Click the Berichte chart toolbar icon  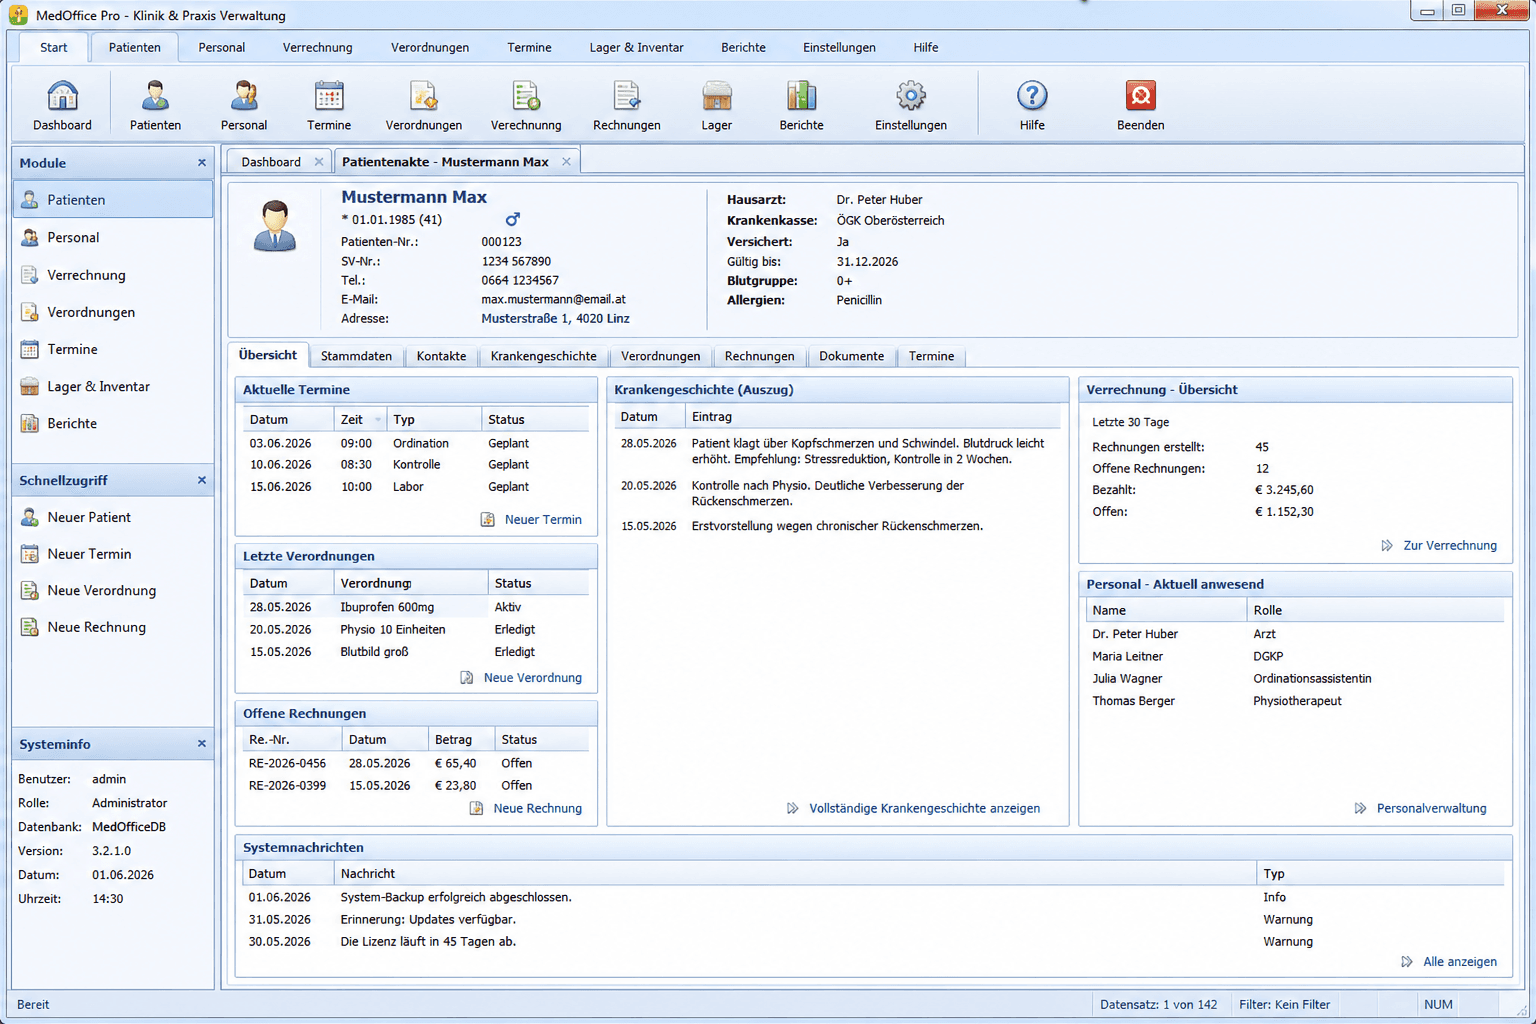(801, 105)
